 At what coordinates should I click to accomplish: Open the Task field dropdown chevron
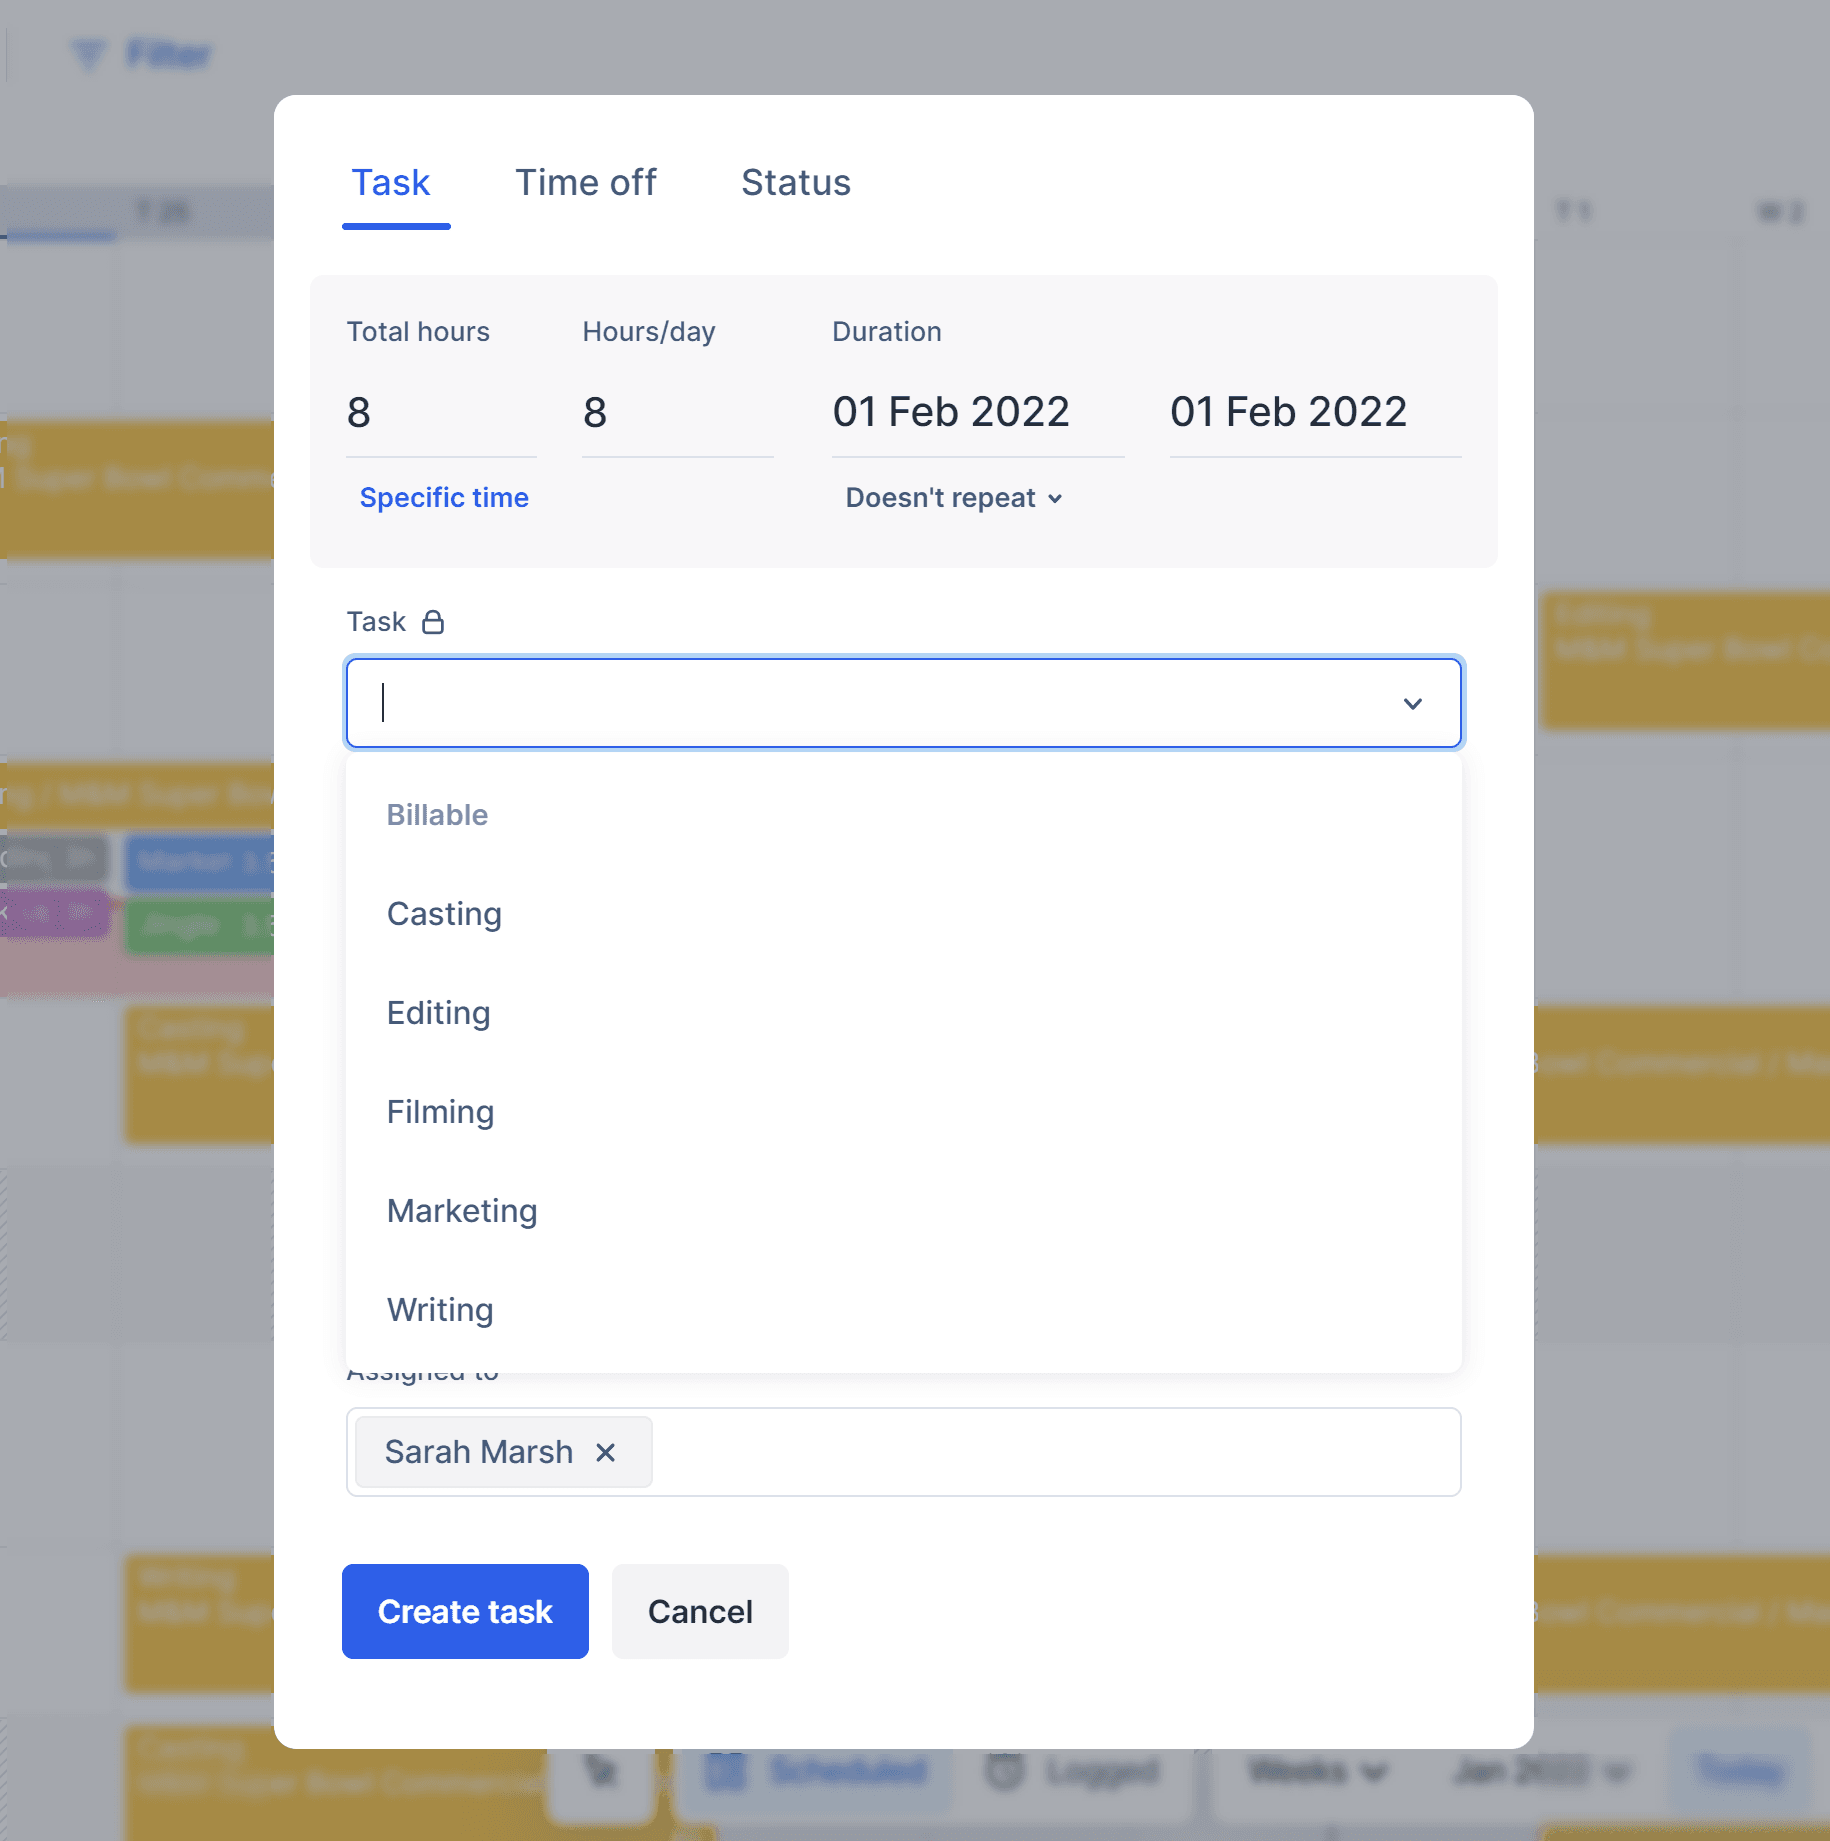(1413, 703)
